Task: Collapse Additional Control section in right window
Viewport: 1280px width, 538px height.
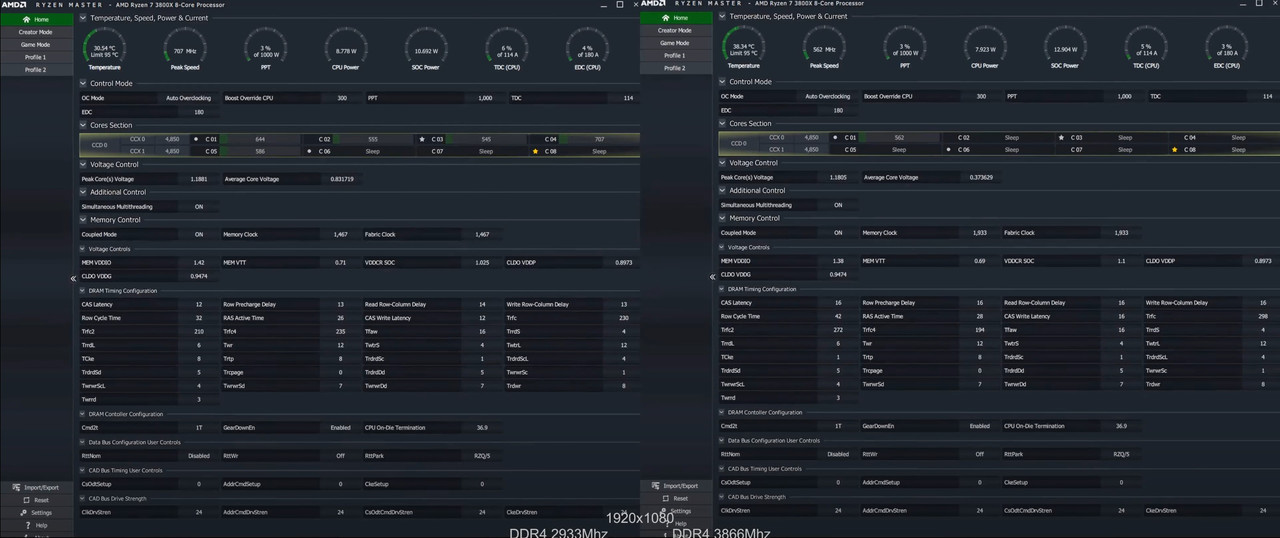Action: [722, 190]
